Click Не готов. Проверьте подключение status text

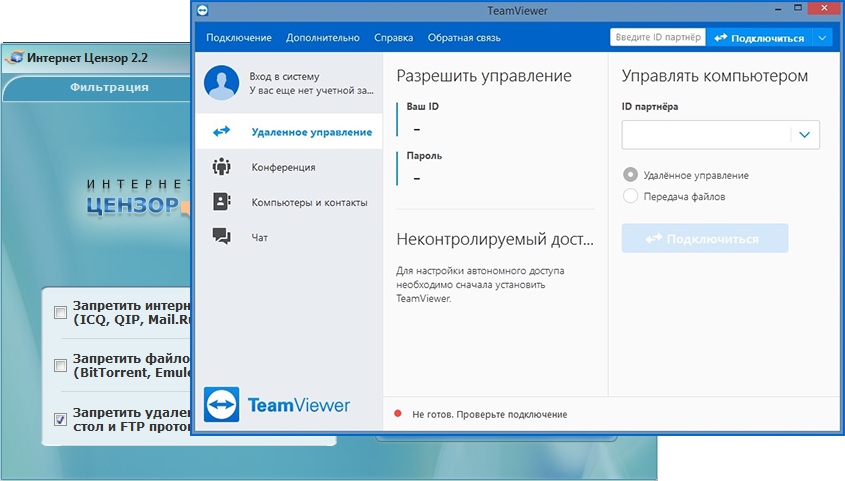[x=489, y=414]
